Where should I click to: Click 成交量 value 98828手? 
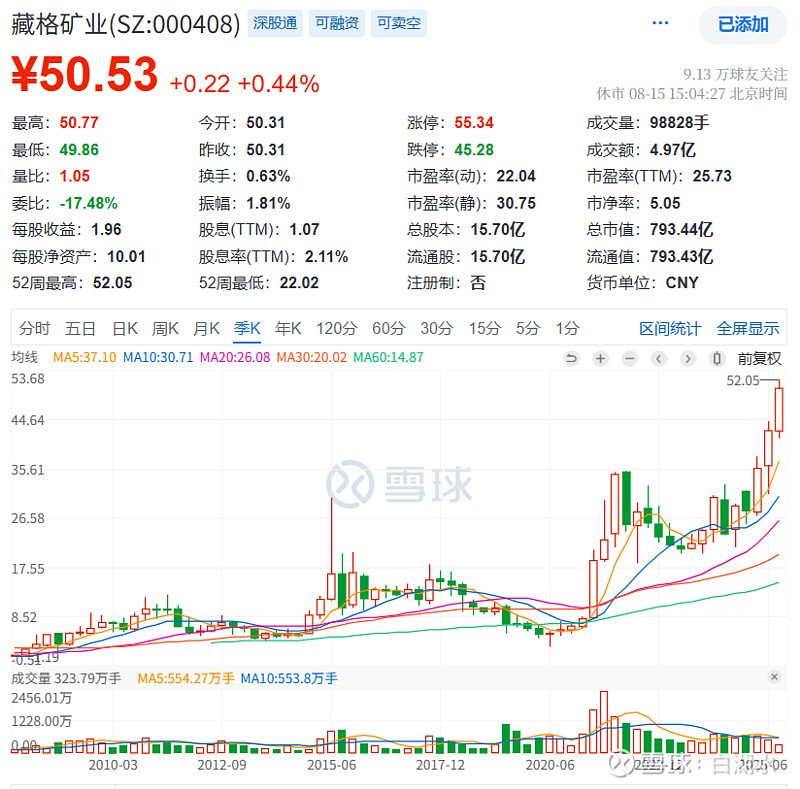coord(679,122)
